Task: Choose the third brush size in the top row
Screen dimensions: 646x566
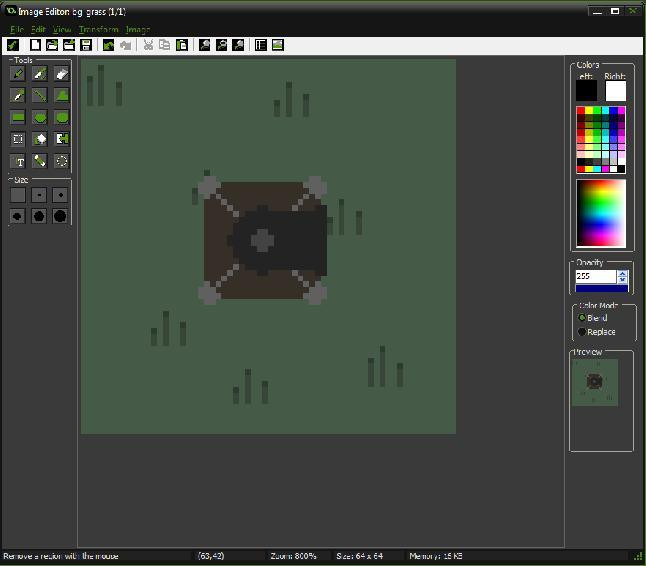Action: coord(61,195)
